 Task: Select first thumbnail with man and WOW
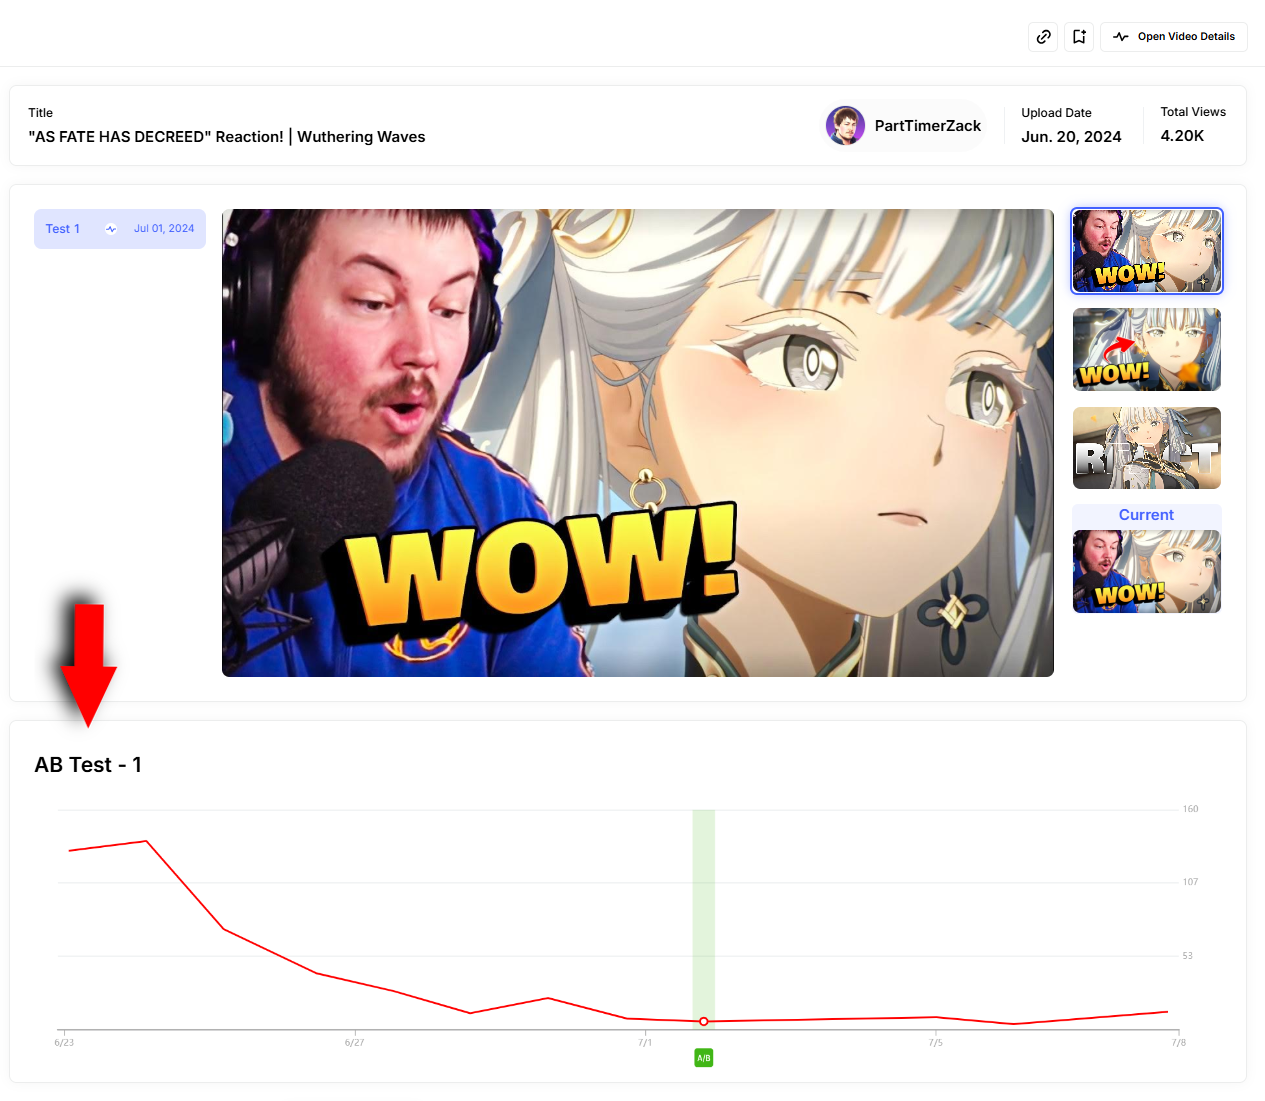pyautogui.click(x=1147, y=251)
